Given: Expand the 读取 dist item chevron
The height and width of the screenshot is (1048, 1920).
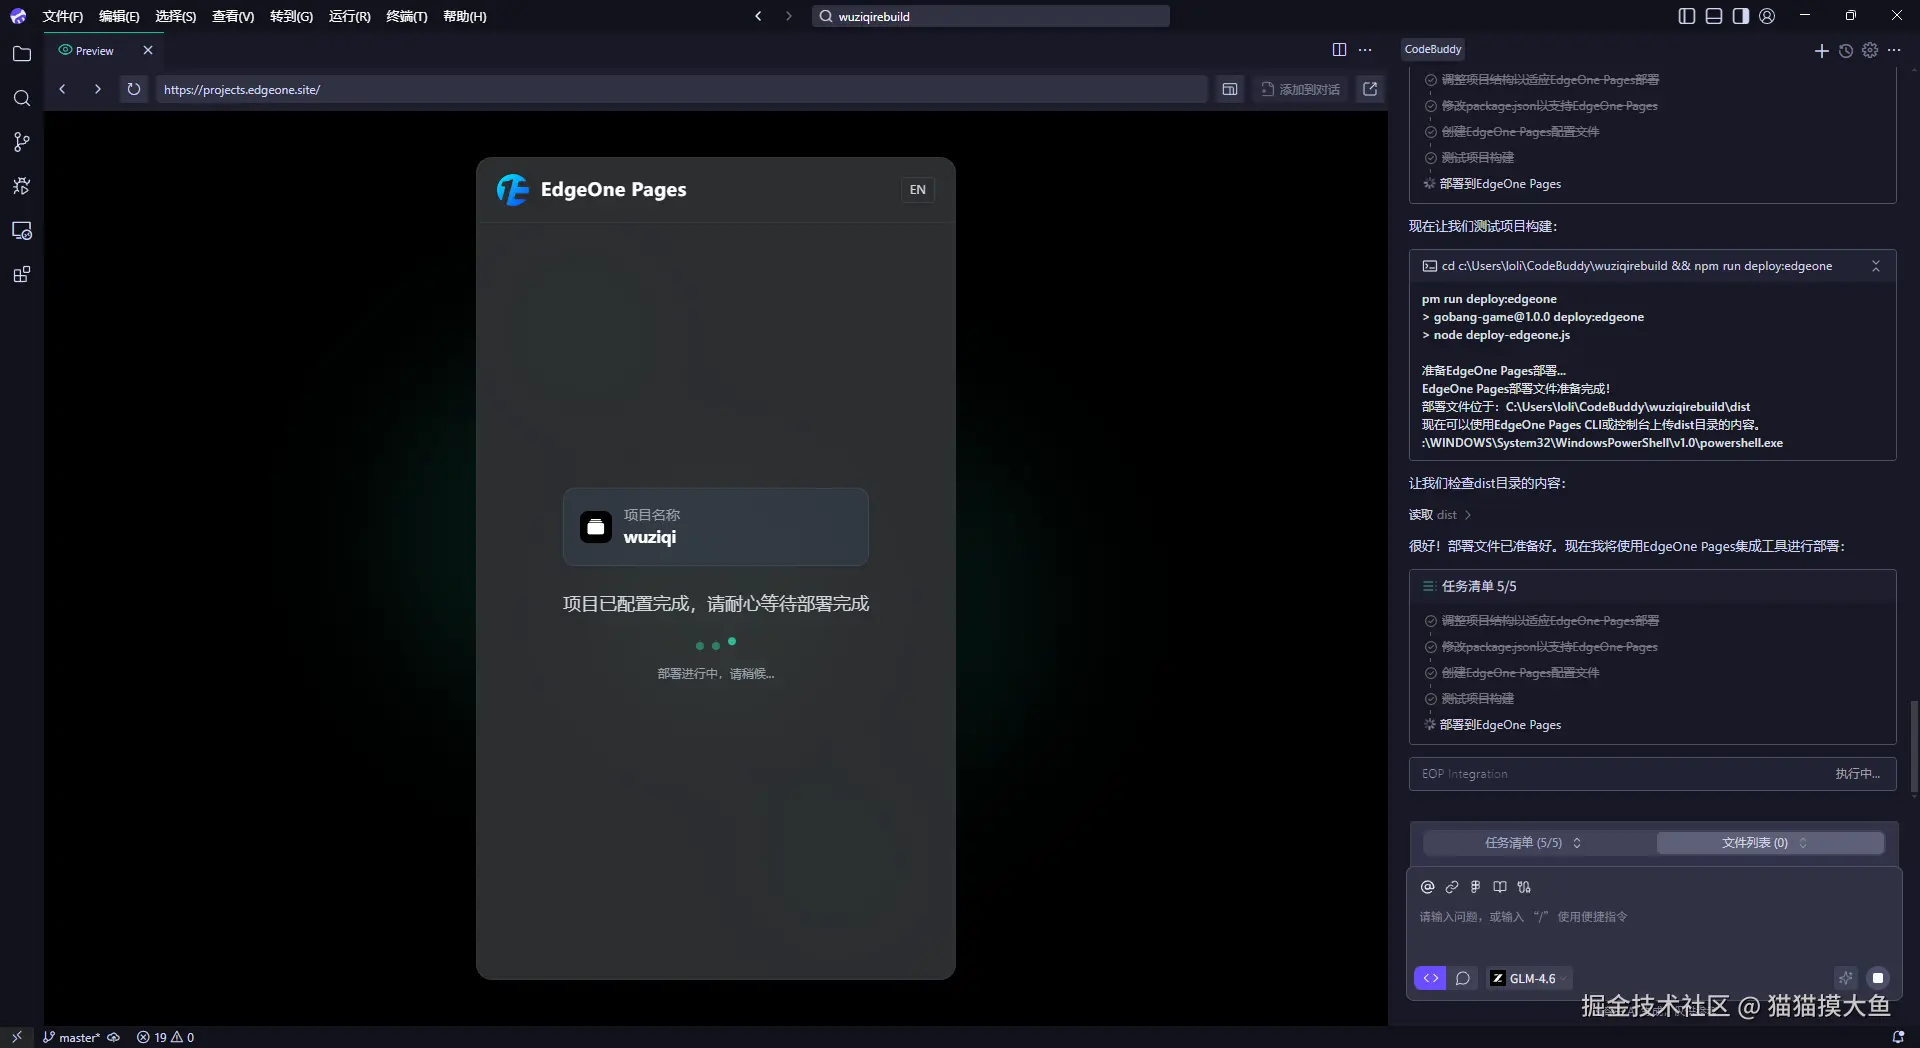Looking at the screenshot, I should point(1467,515).
